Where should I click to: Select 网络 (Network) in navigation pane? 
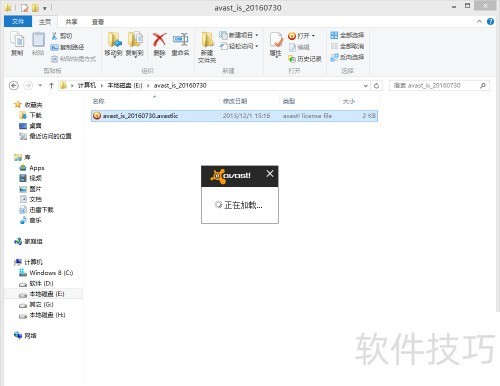(30, 336)
